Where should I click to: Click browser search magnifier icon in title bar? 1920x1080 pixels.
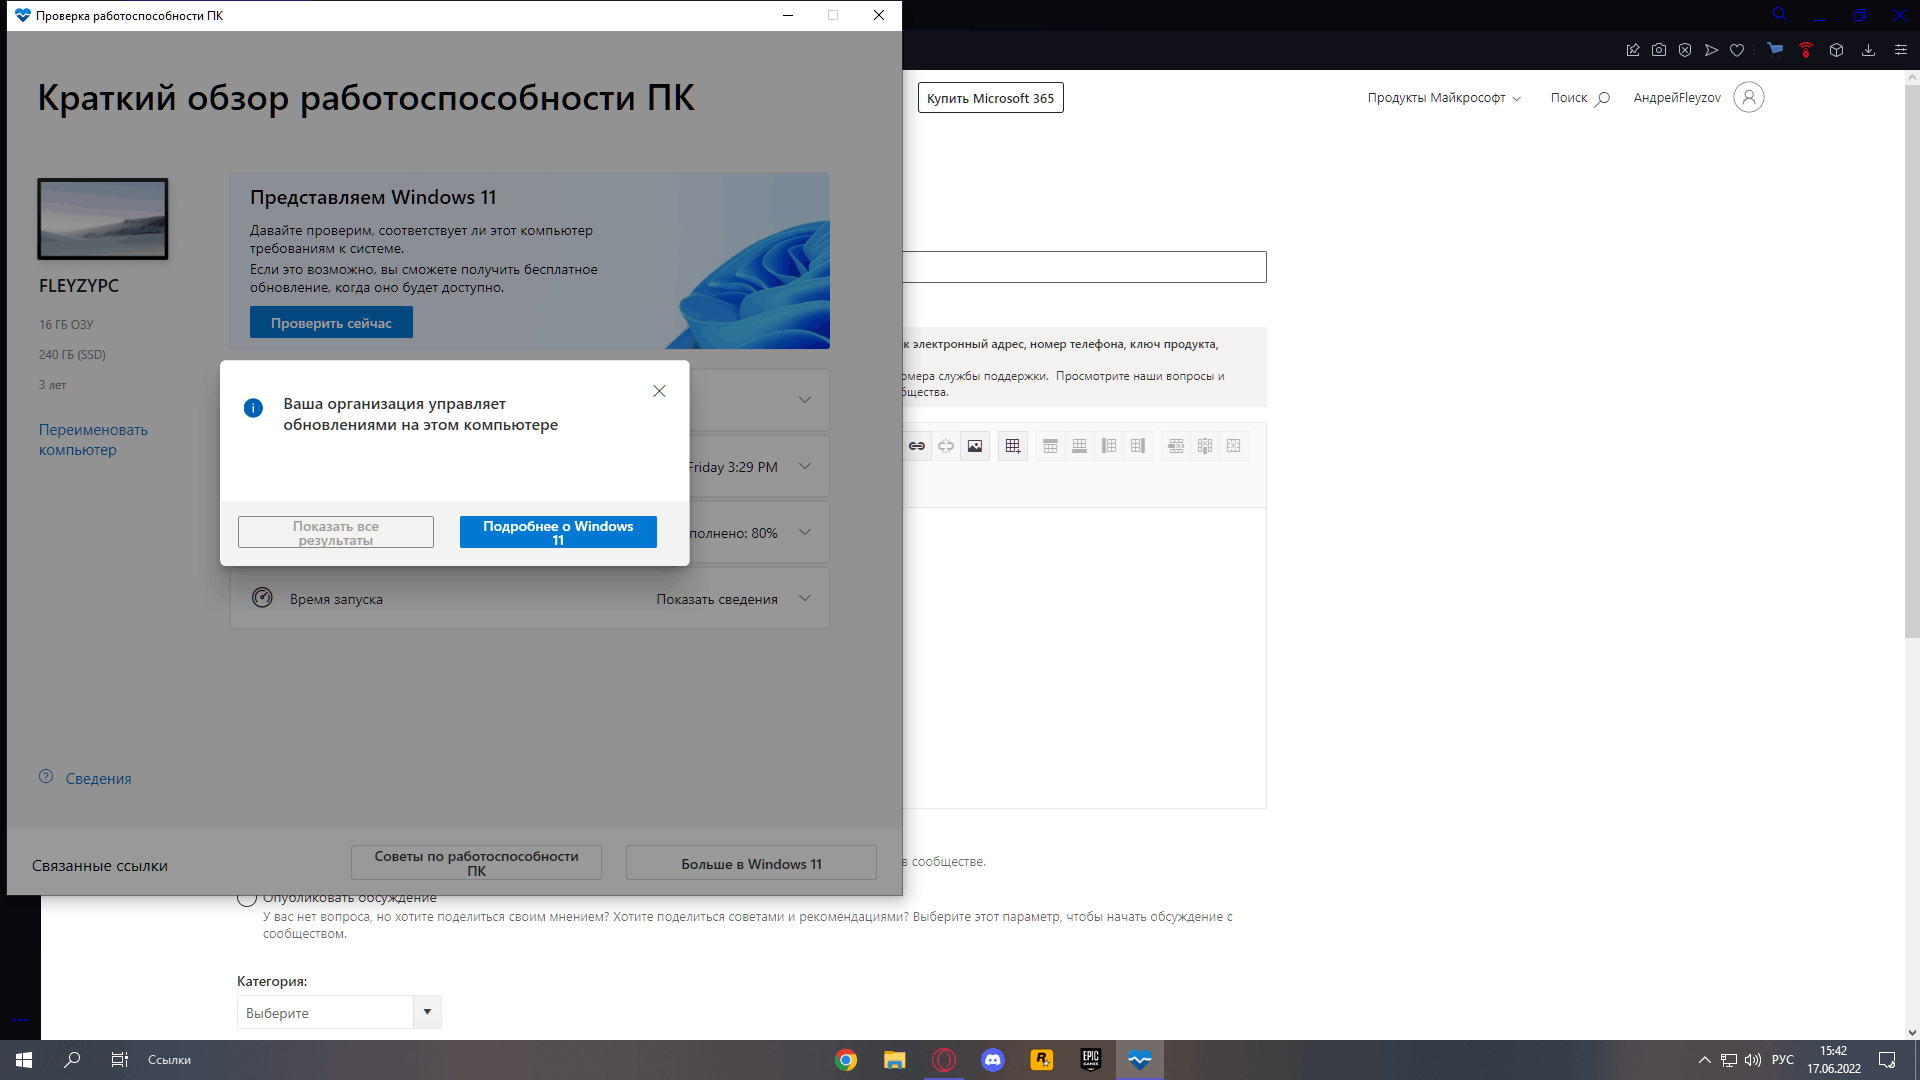point(1780,15)
